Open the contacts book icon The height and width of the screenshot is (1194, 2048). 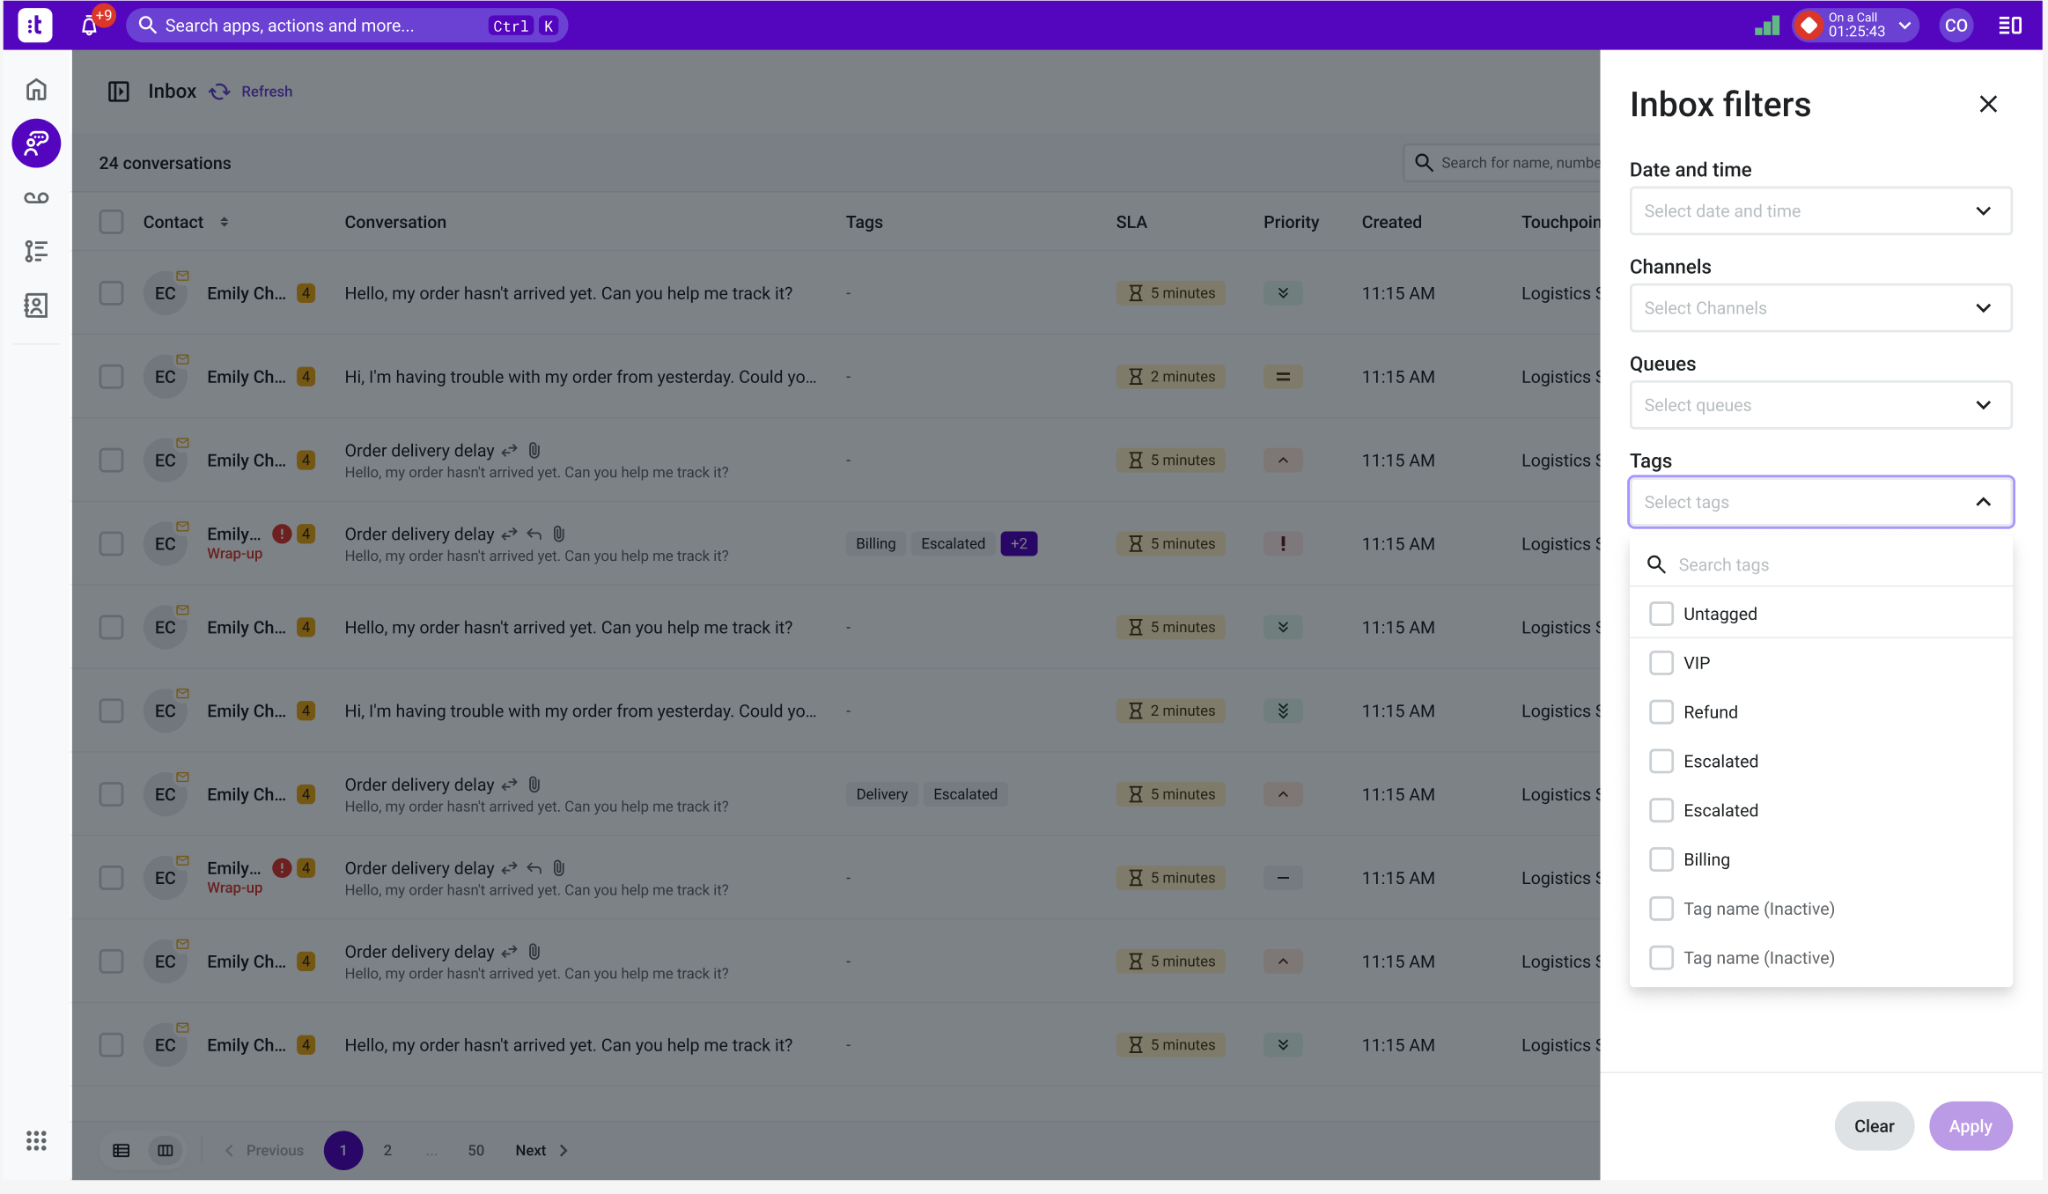36,305
